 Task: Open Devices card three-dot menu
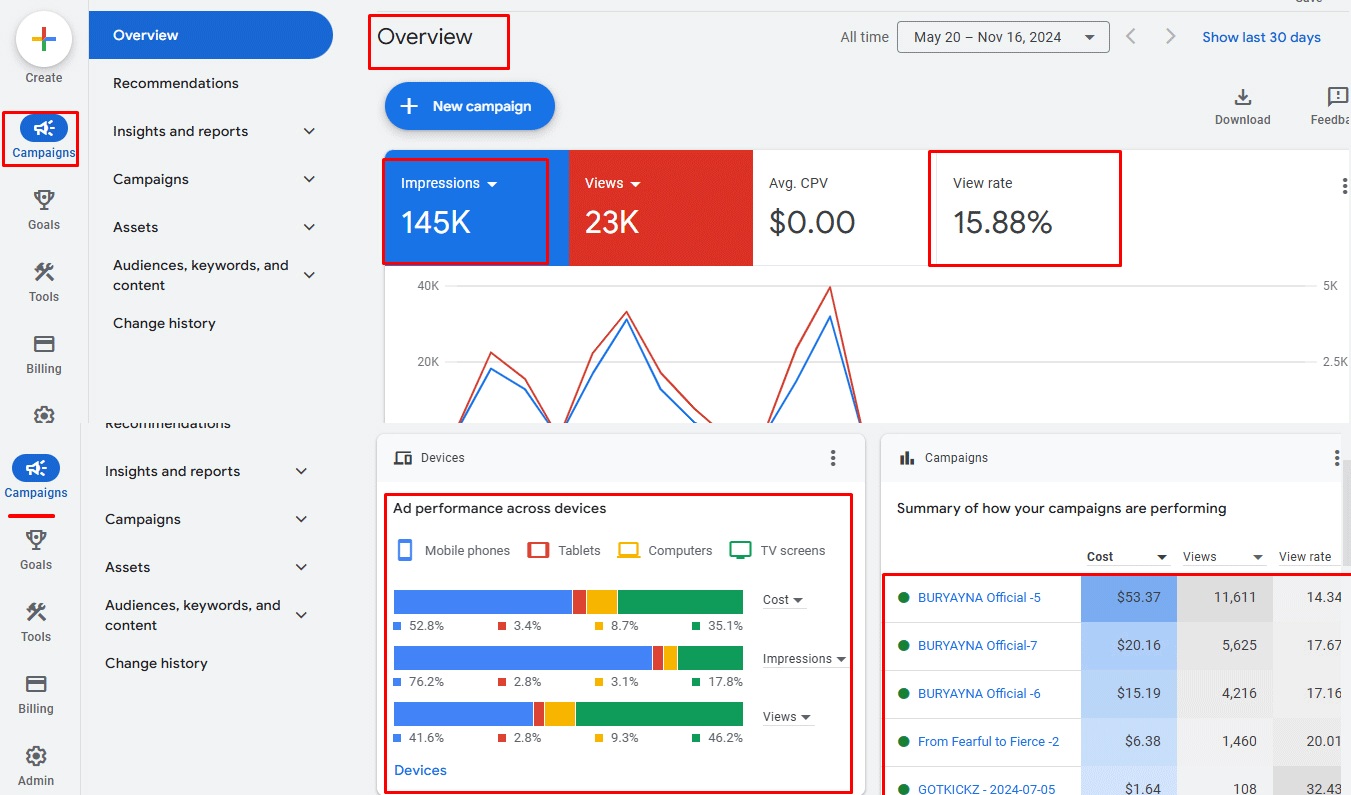coord(833,458)
